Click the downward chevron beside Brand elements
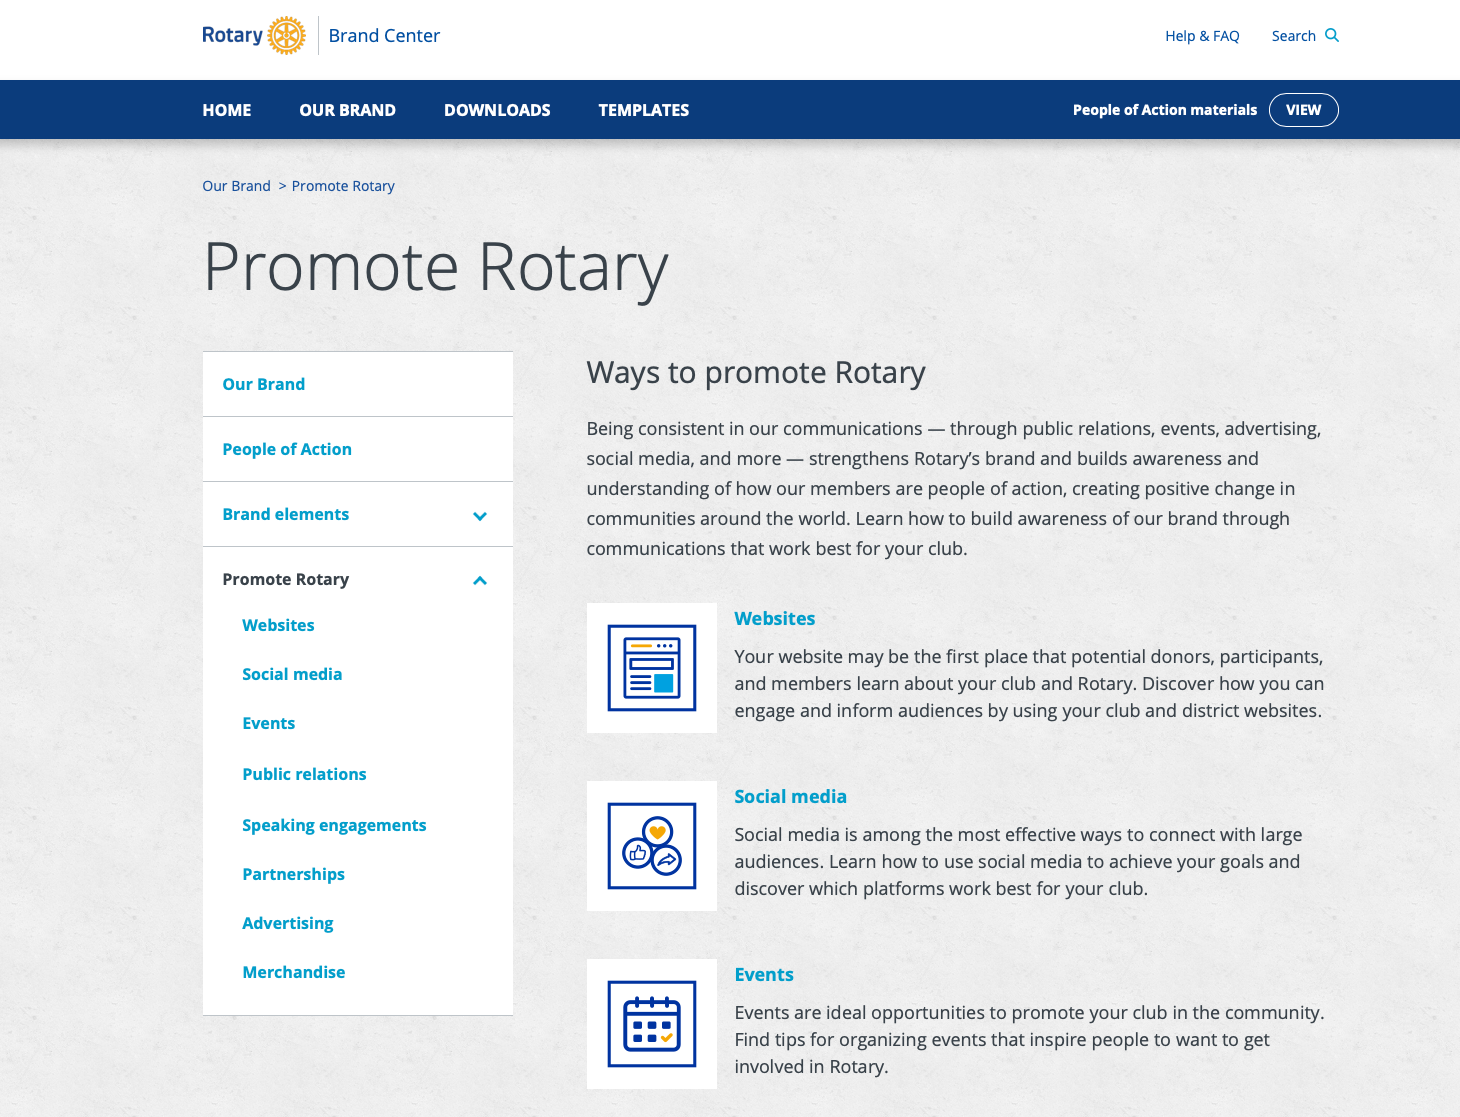 [x=480, y=516]
